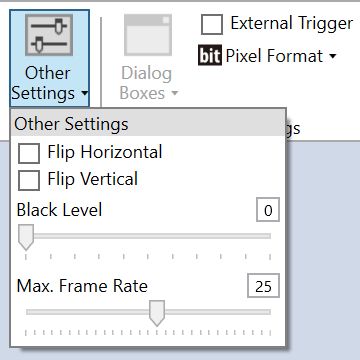Image resolution: width=360 pixels, height=360 pixels.
Task: Open the Pixel Format dropdown arrow
Action: coord(333,56)
